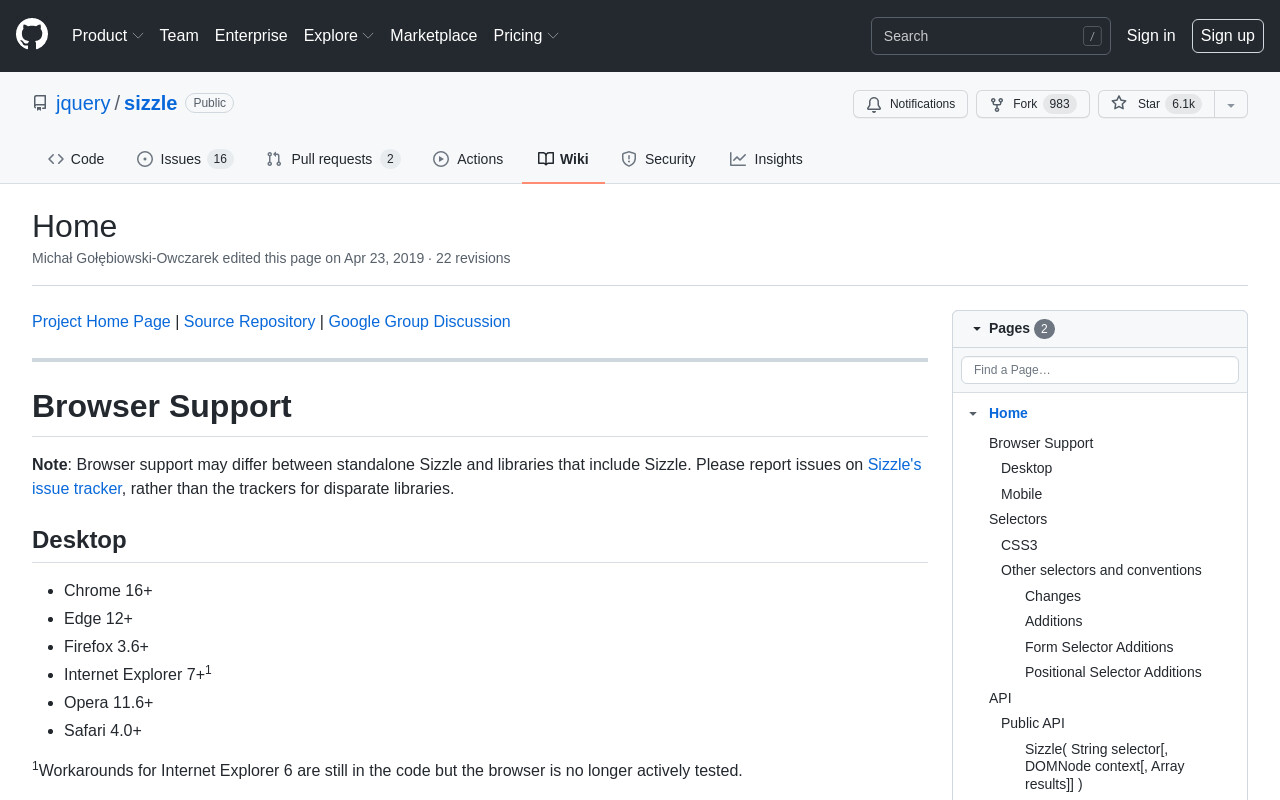Viewport: 1280px width, 800px height.
Task: Open the Pricing dropdown menu
Action: 525,36
